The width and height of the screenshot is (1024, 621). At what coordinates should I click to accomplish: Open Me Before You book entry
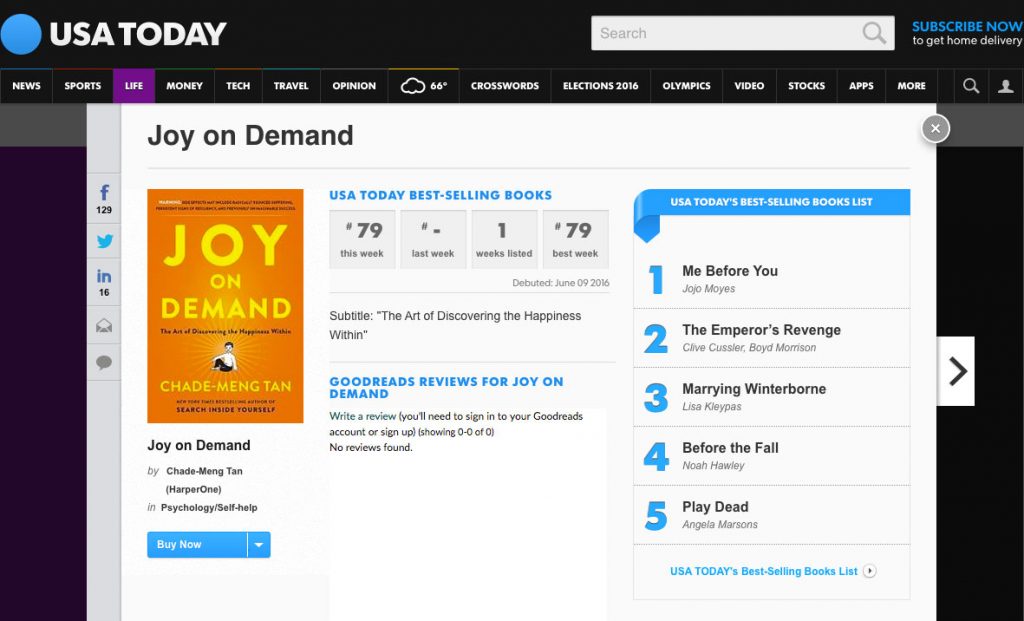coord(771,279)
